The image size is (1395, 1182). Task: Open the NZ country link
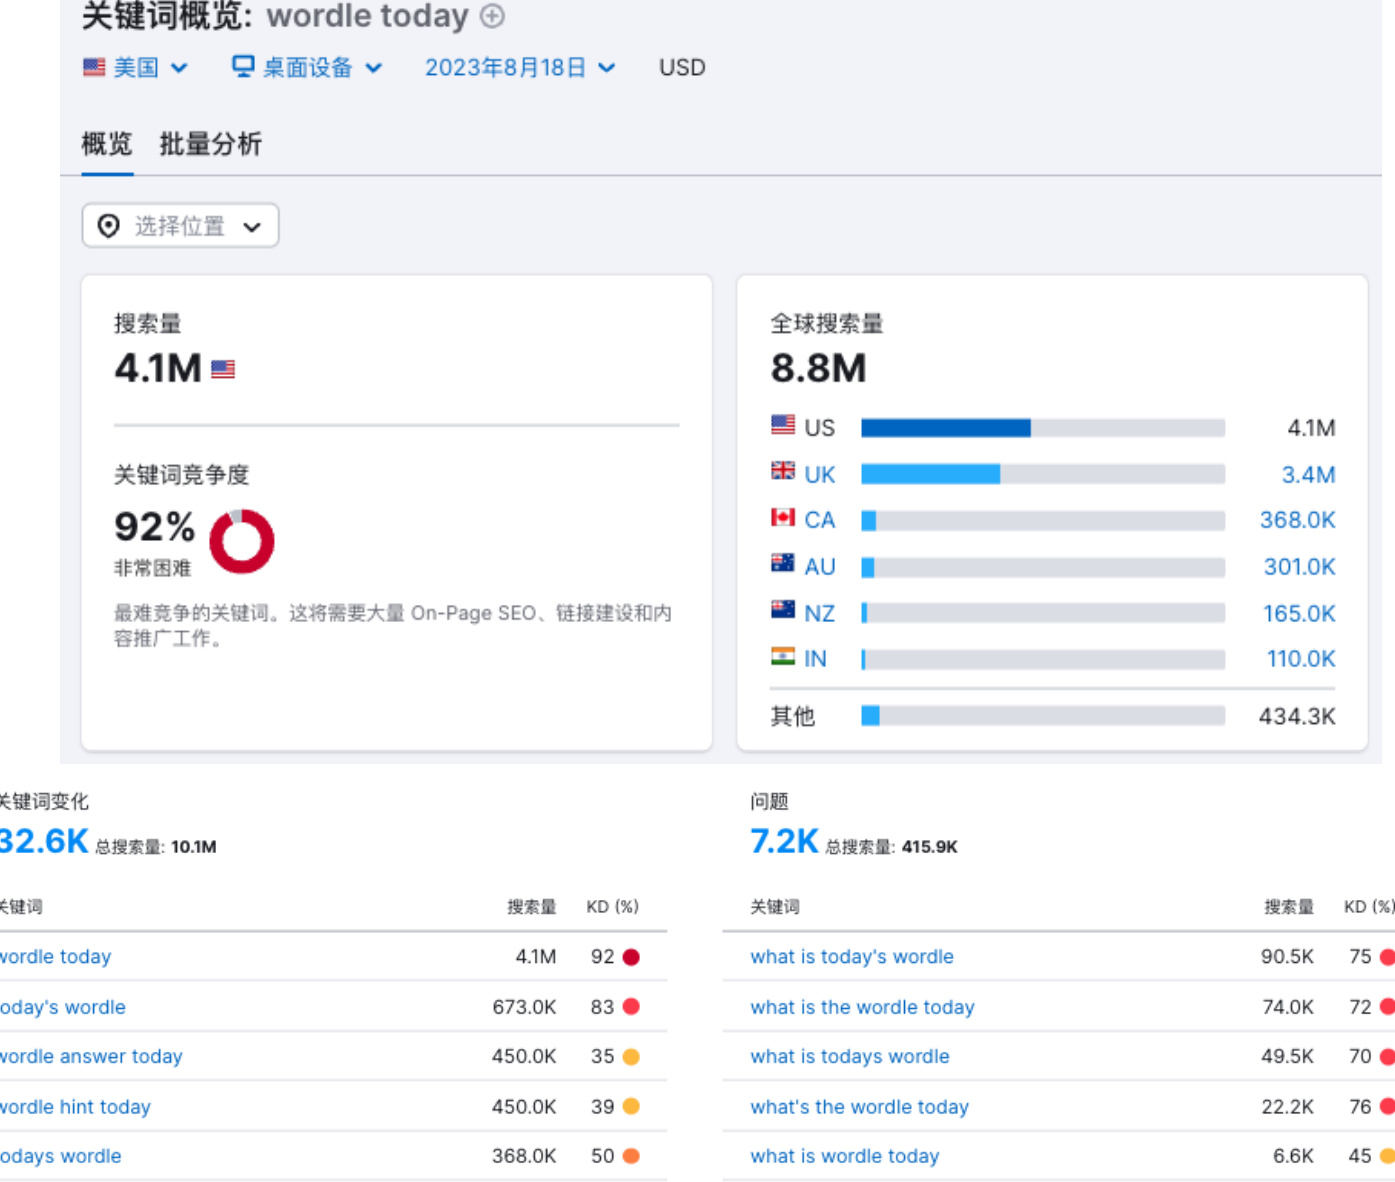click(820, 613)
